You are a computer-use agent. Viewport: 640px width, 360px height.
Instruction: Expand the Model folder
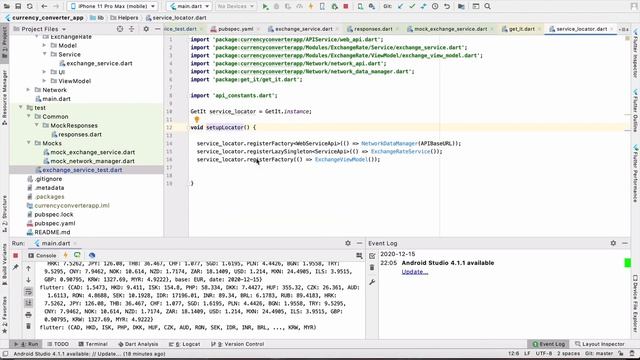pyautogui.click(x=44, y=45)
